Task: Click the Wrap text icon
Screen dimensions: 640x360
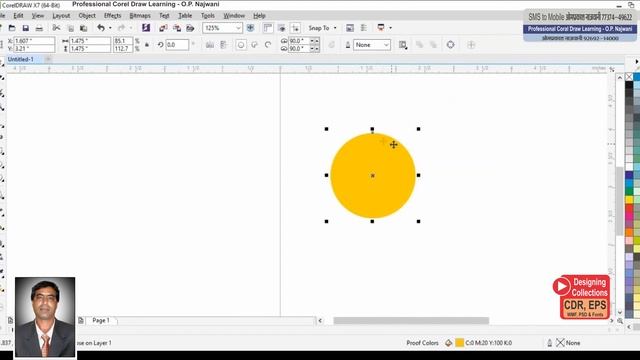Action: [x=403, y=44]
